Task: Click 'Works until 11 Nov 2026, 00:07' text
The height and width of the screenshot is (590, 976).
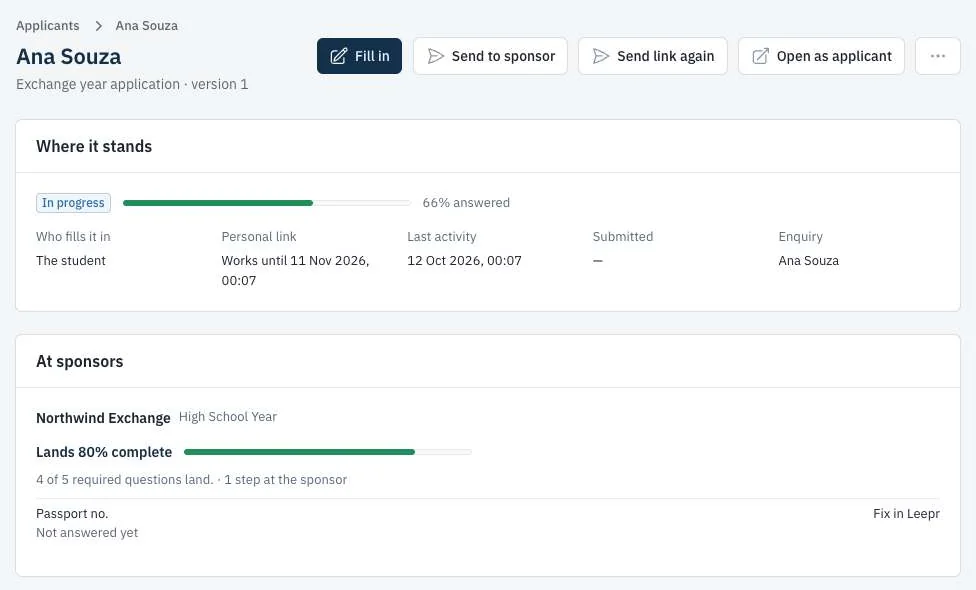Action: click(x=296, y=271)
